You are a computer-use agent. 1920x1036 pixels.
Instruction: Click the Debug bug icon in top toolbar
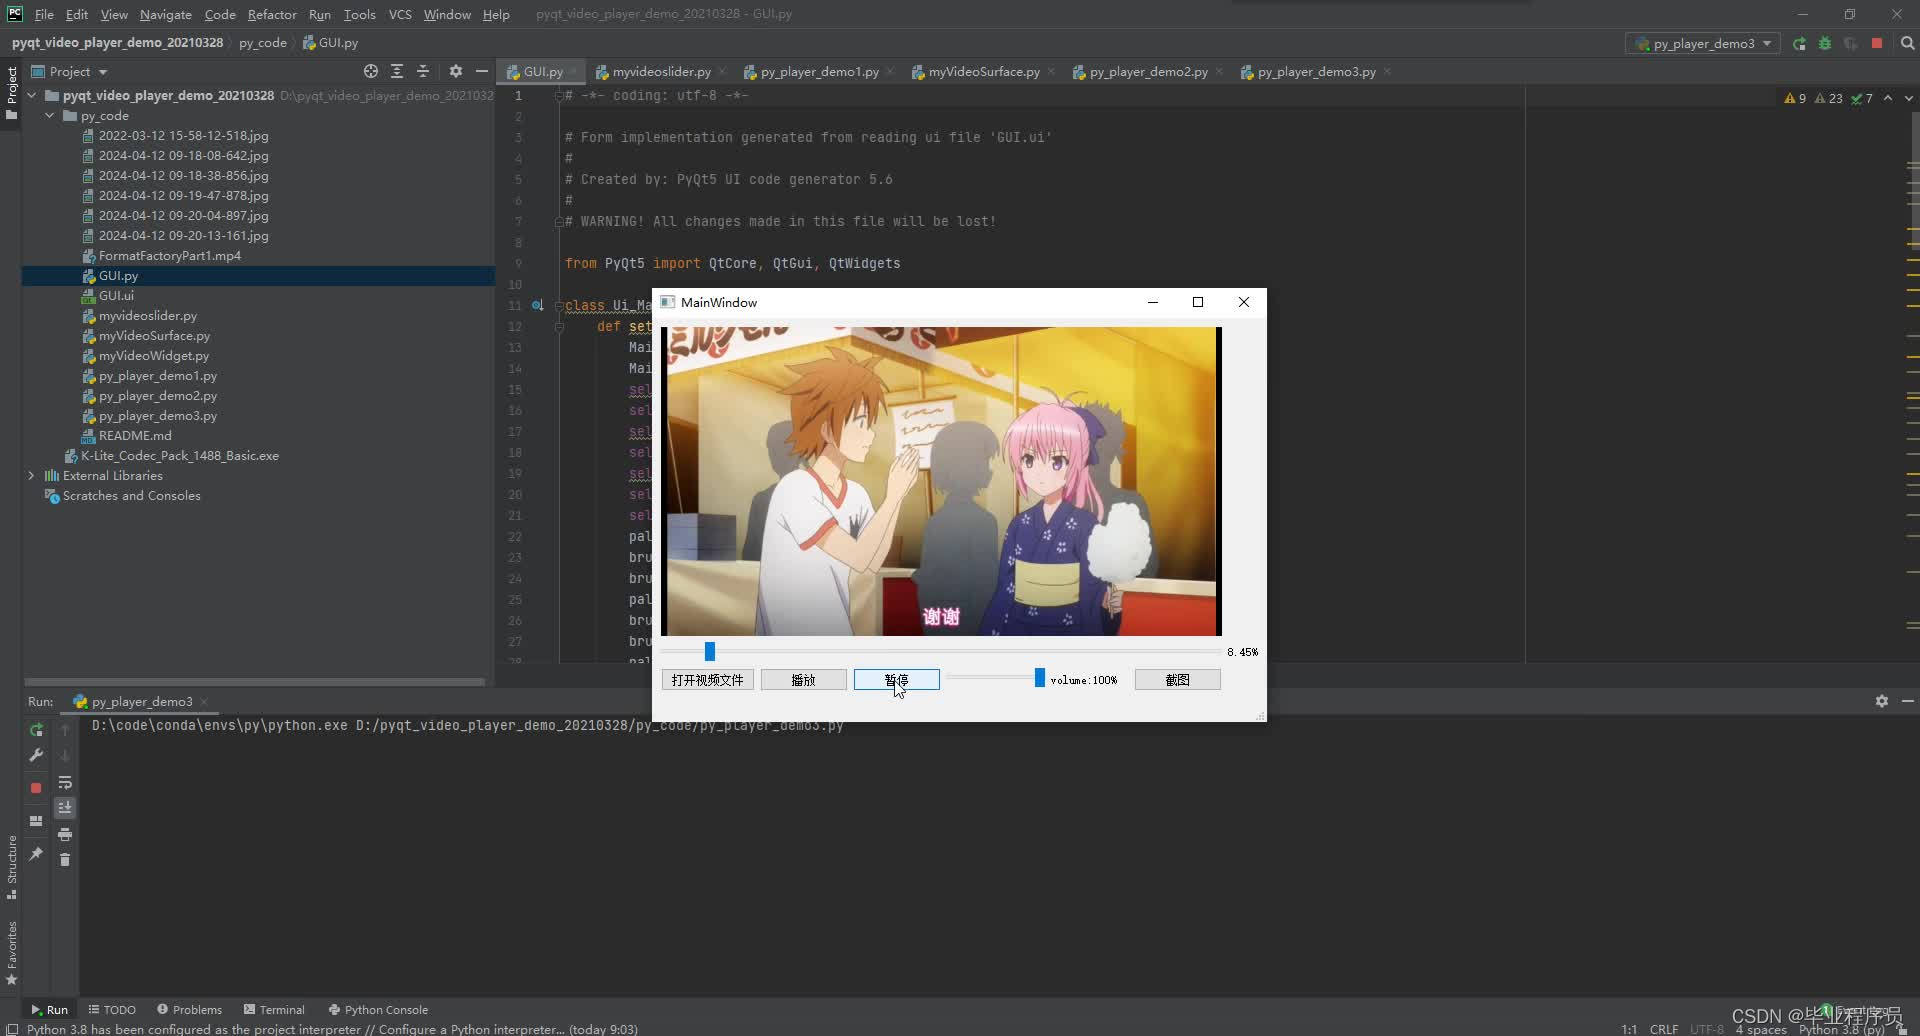[1825, 43]
